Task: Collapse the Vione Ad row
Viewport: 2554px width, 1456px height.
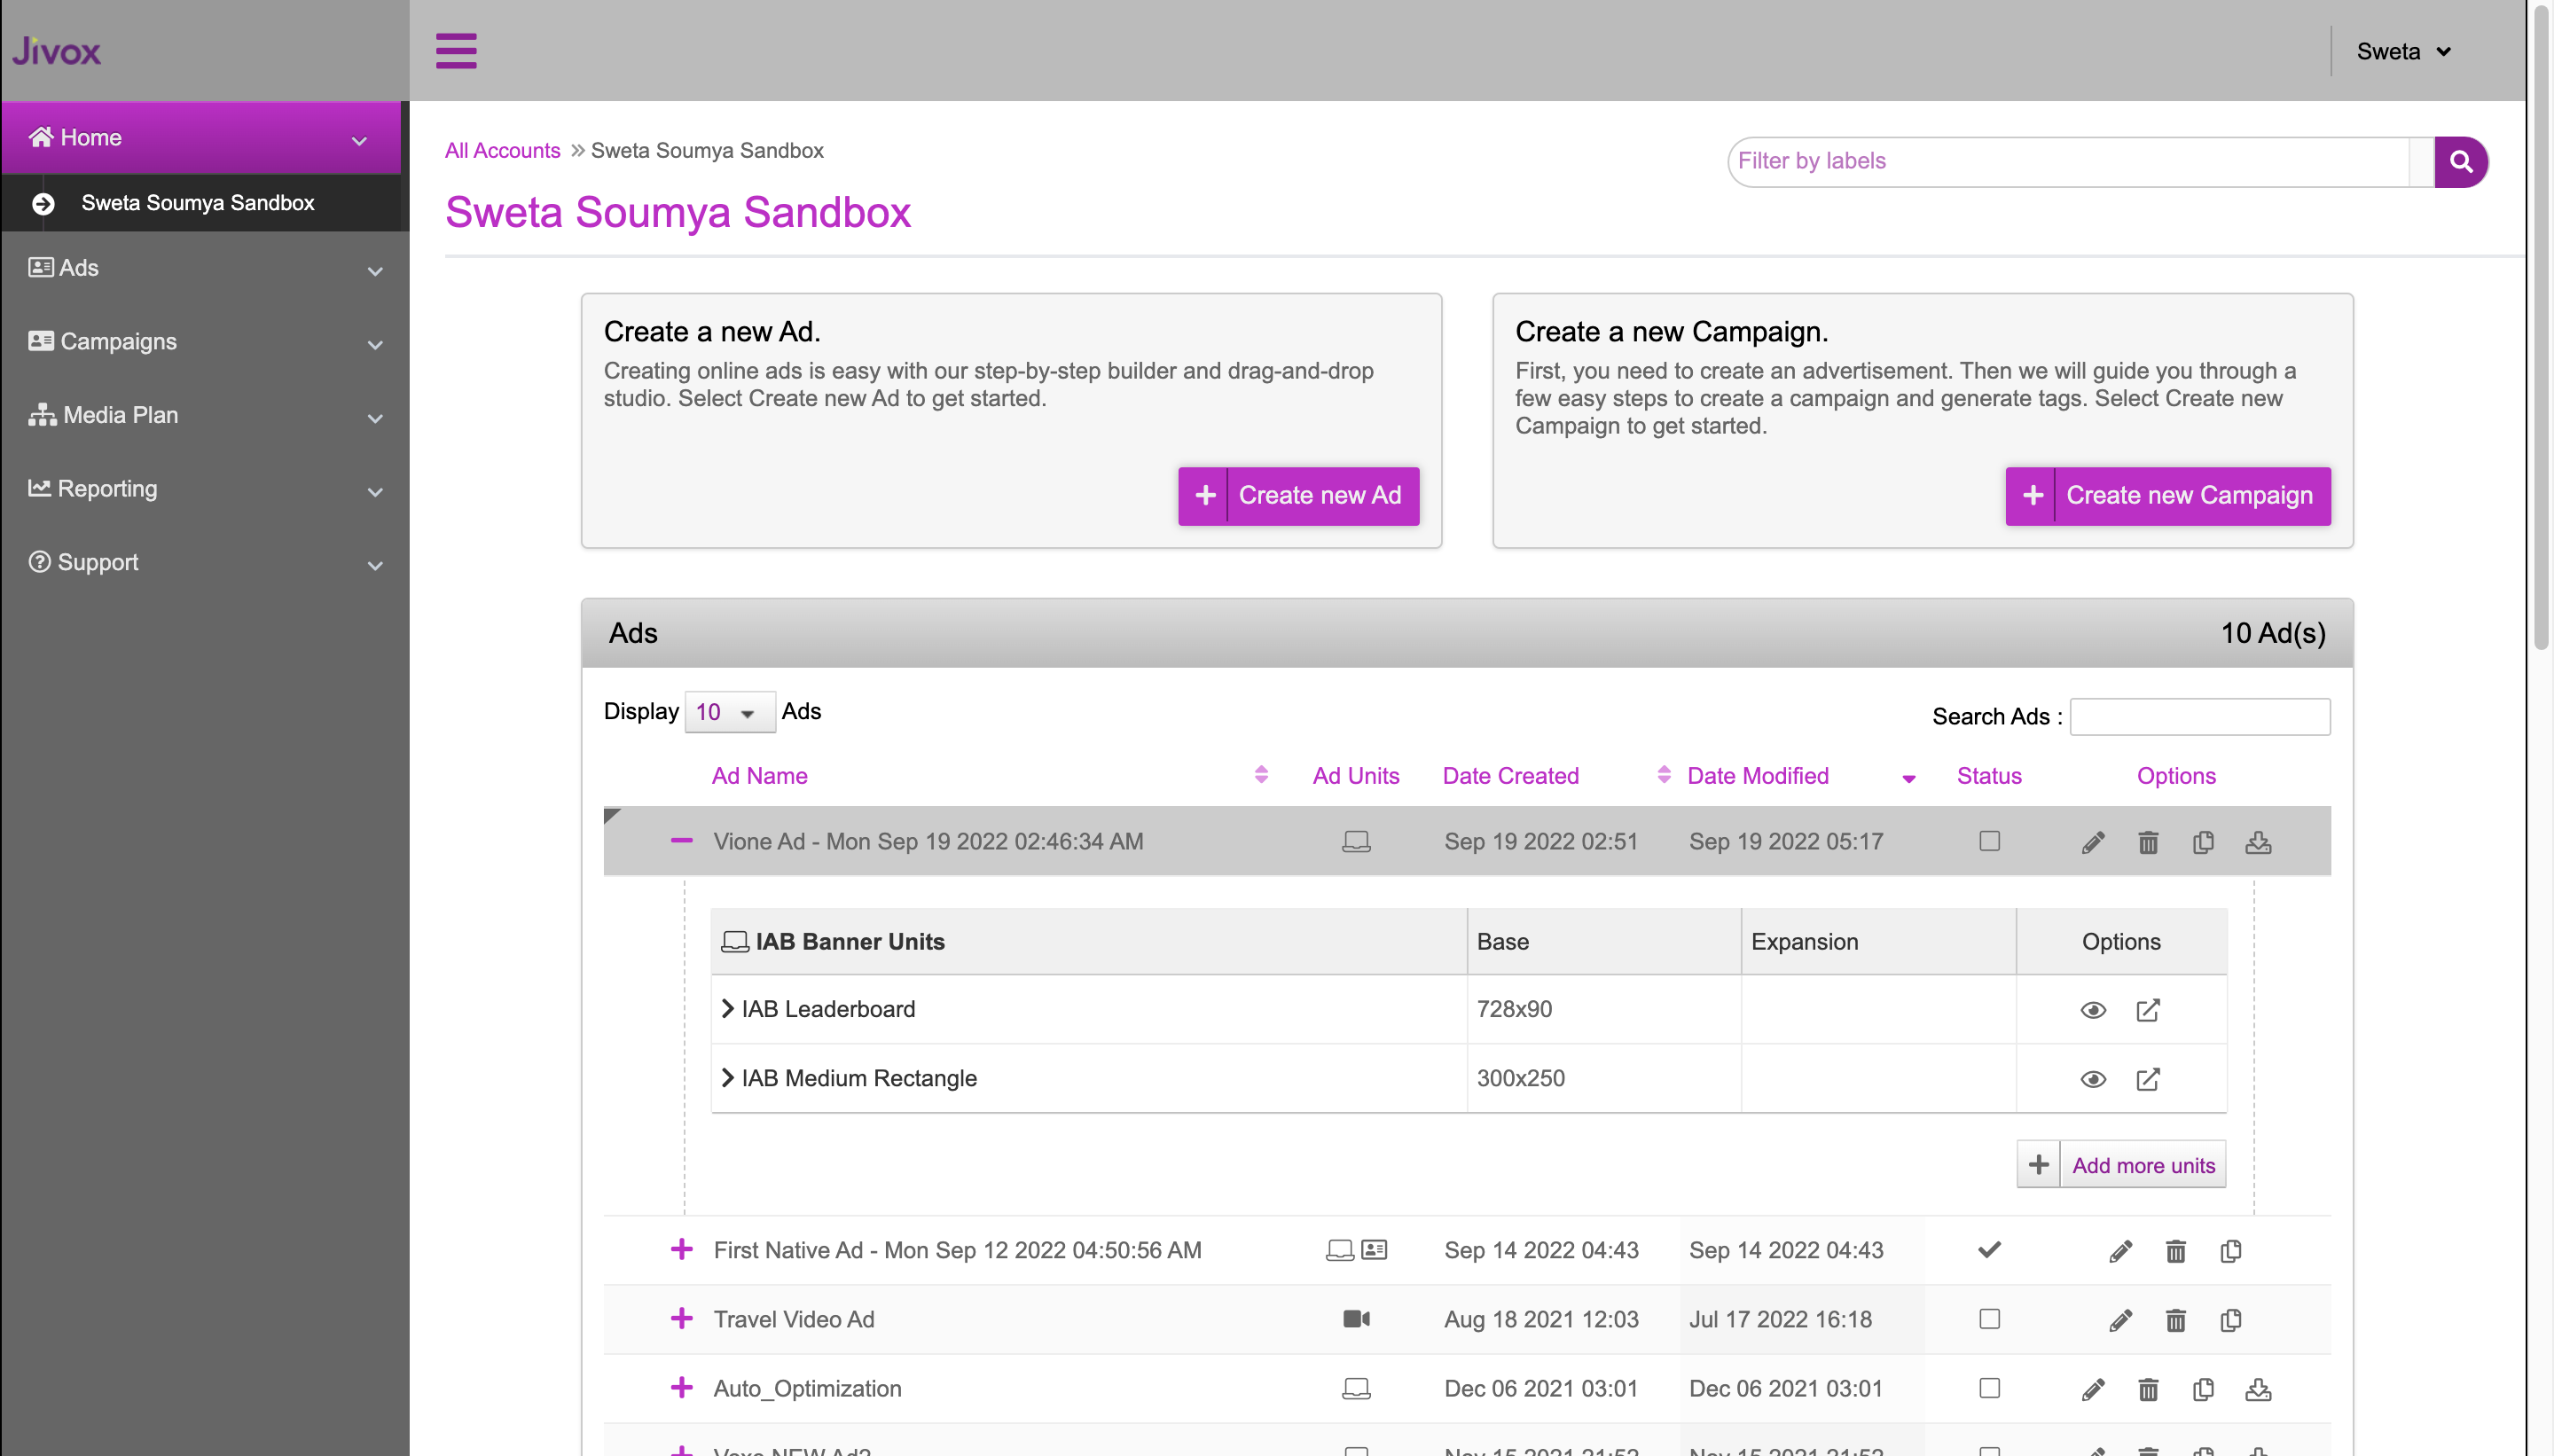Action: pos(681,841)
